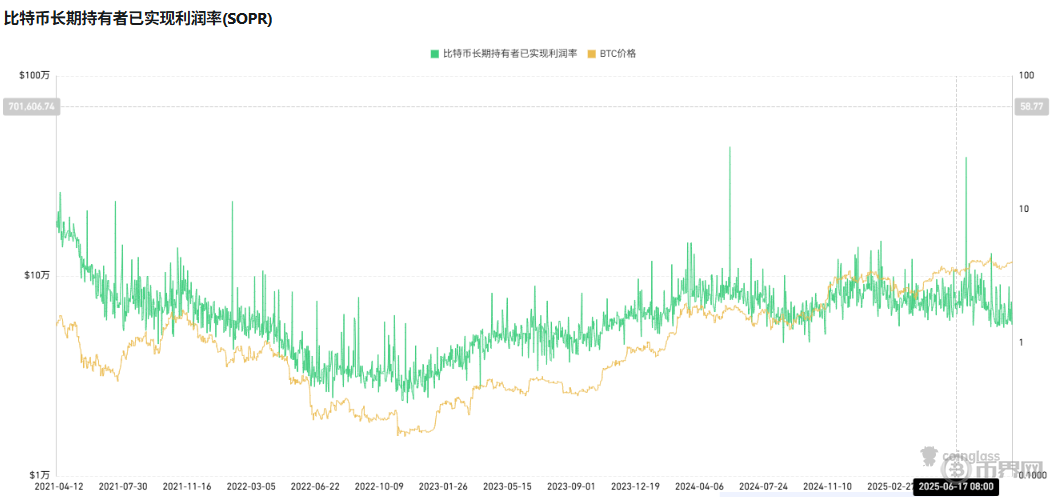Click the 701,606.74 left axis value tag

pos(31,106)
